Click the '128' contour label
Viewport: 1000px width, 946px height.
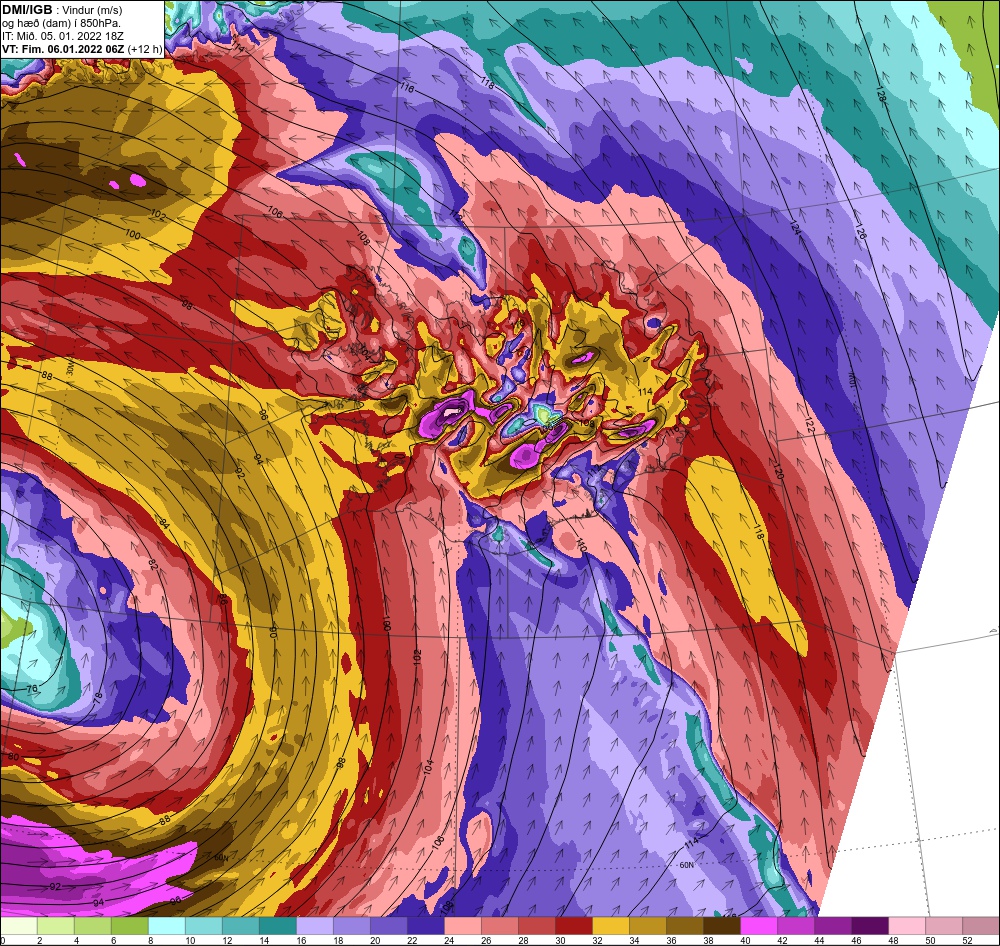pyautogui.click(x=881, y=96)
